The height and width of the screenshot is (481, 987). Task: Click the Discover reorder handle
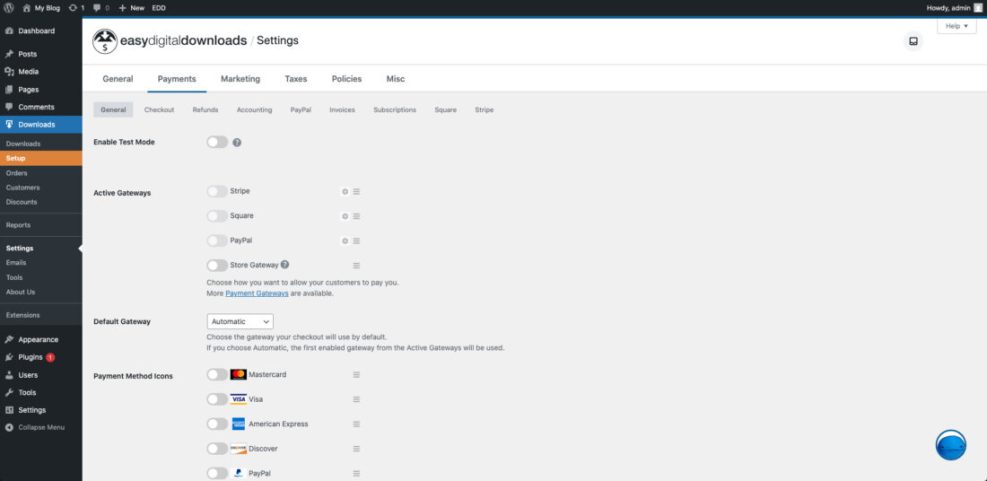point(356,449)
